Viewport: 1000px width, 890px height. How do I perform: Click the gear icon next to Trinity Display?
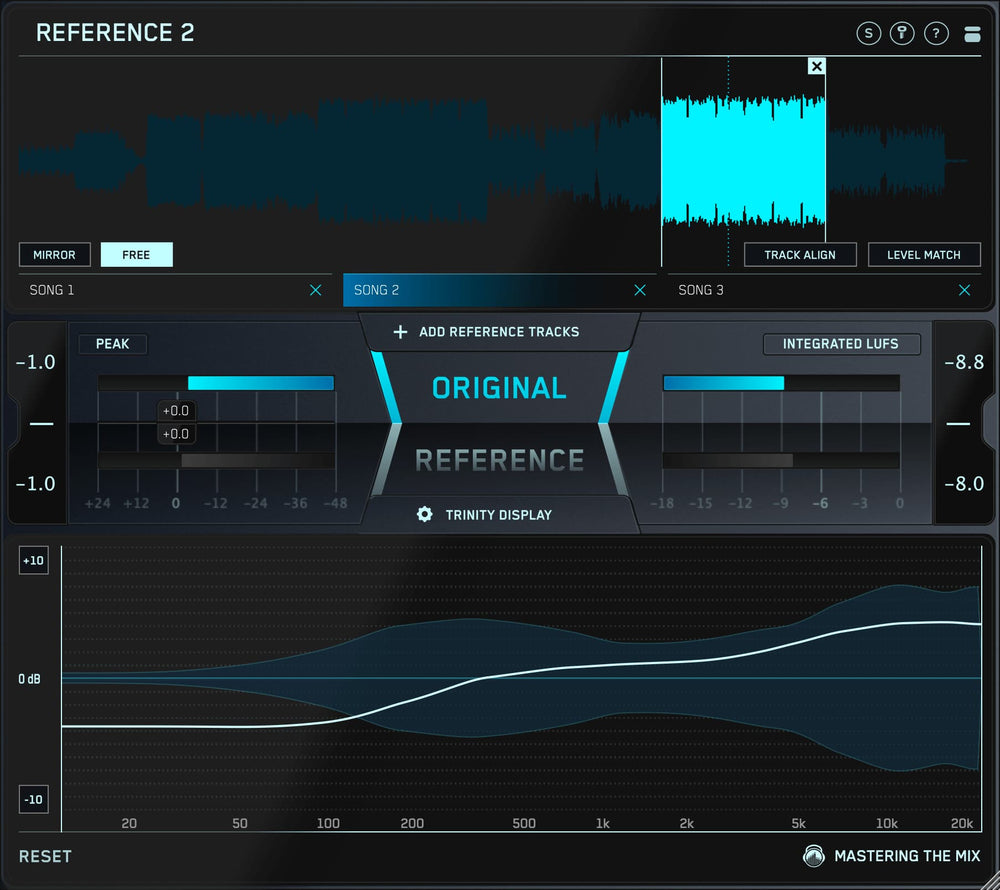click(x=425, y=515)
